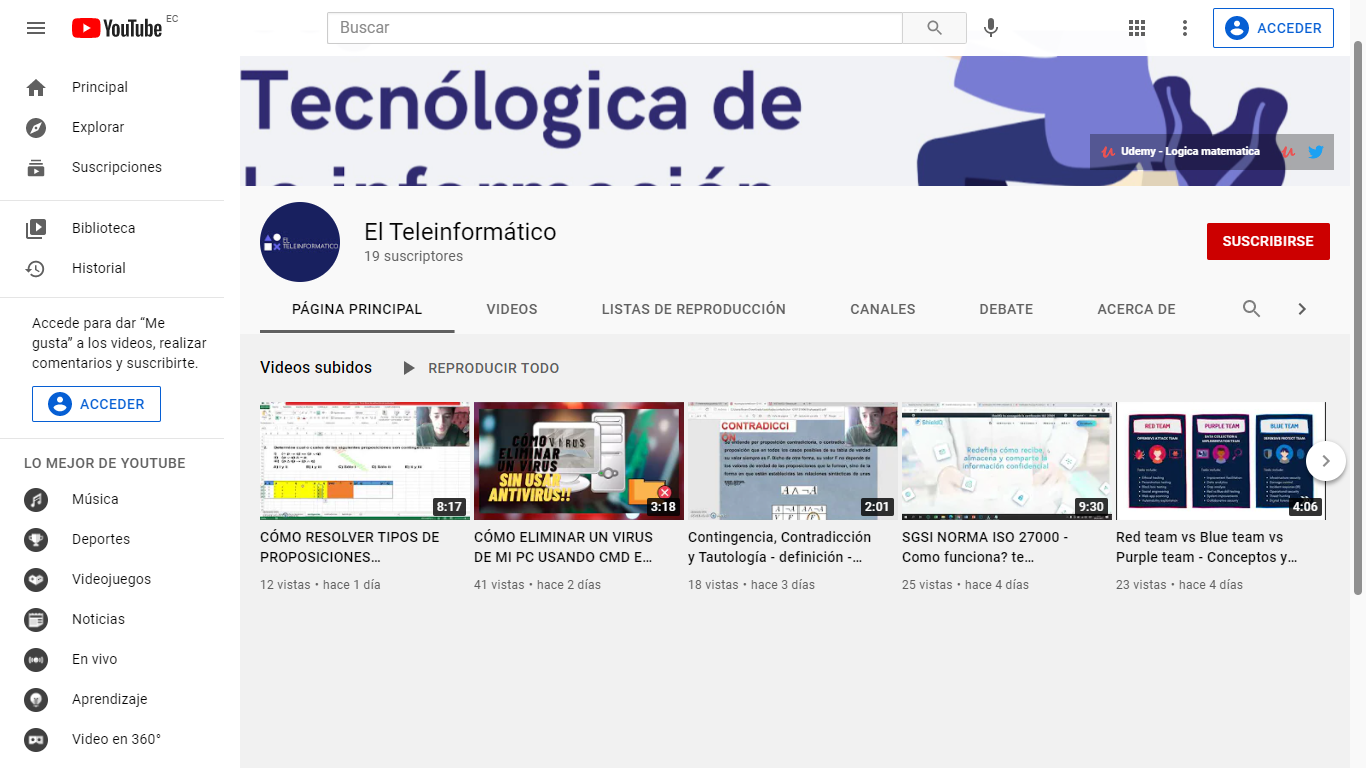Start voice search with microphone icon
The width and height of the screenshot is (1366, 768).
(991, 28)
